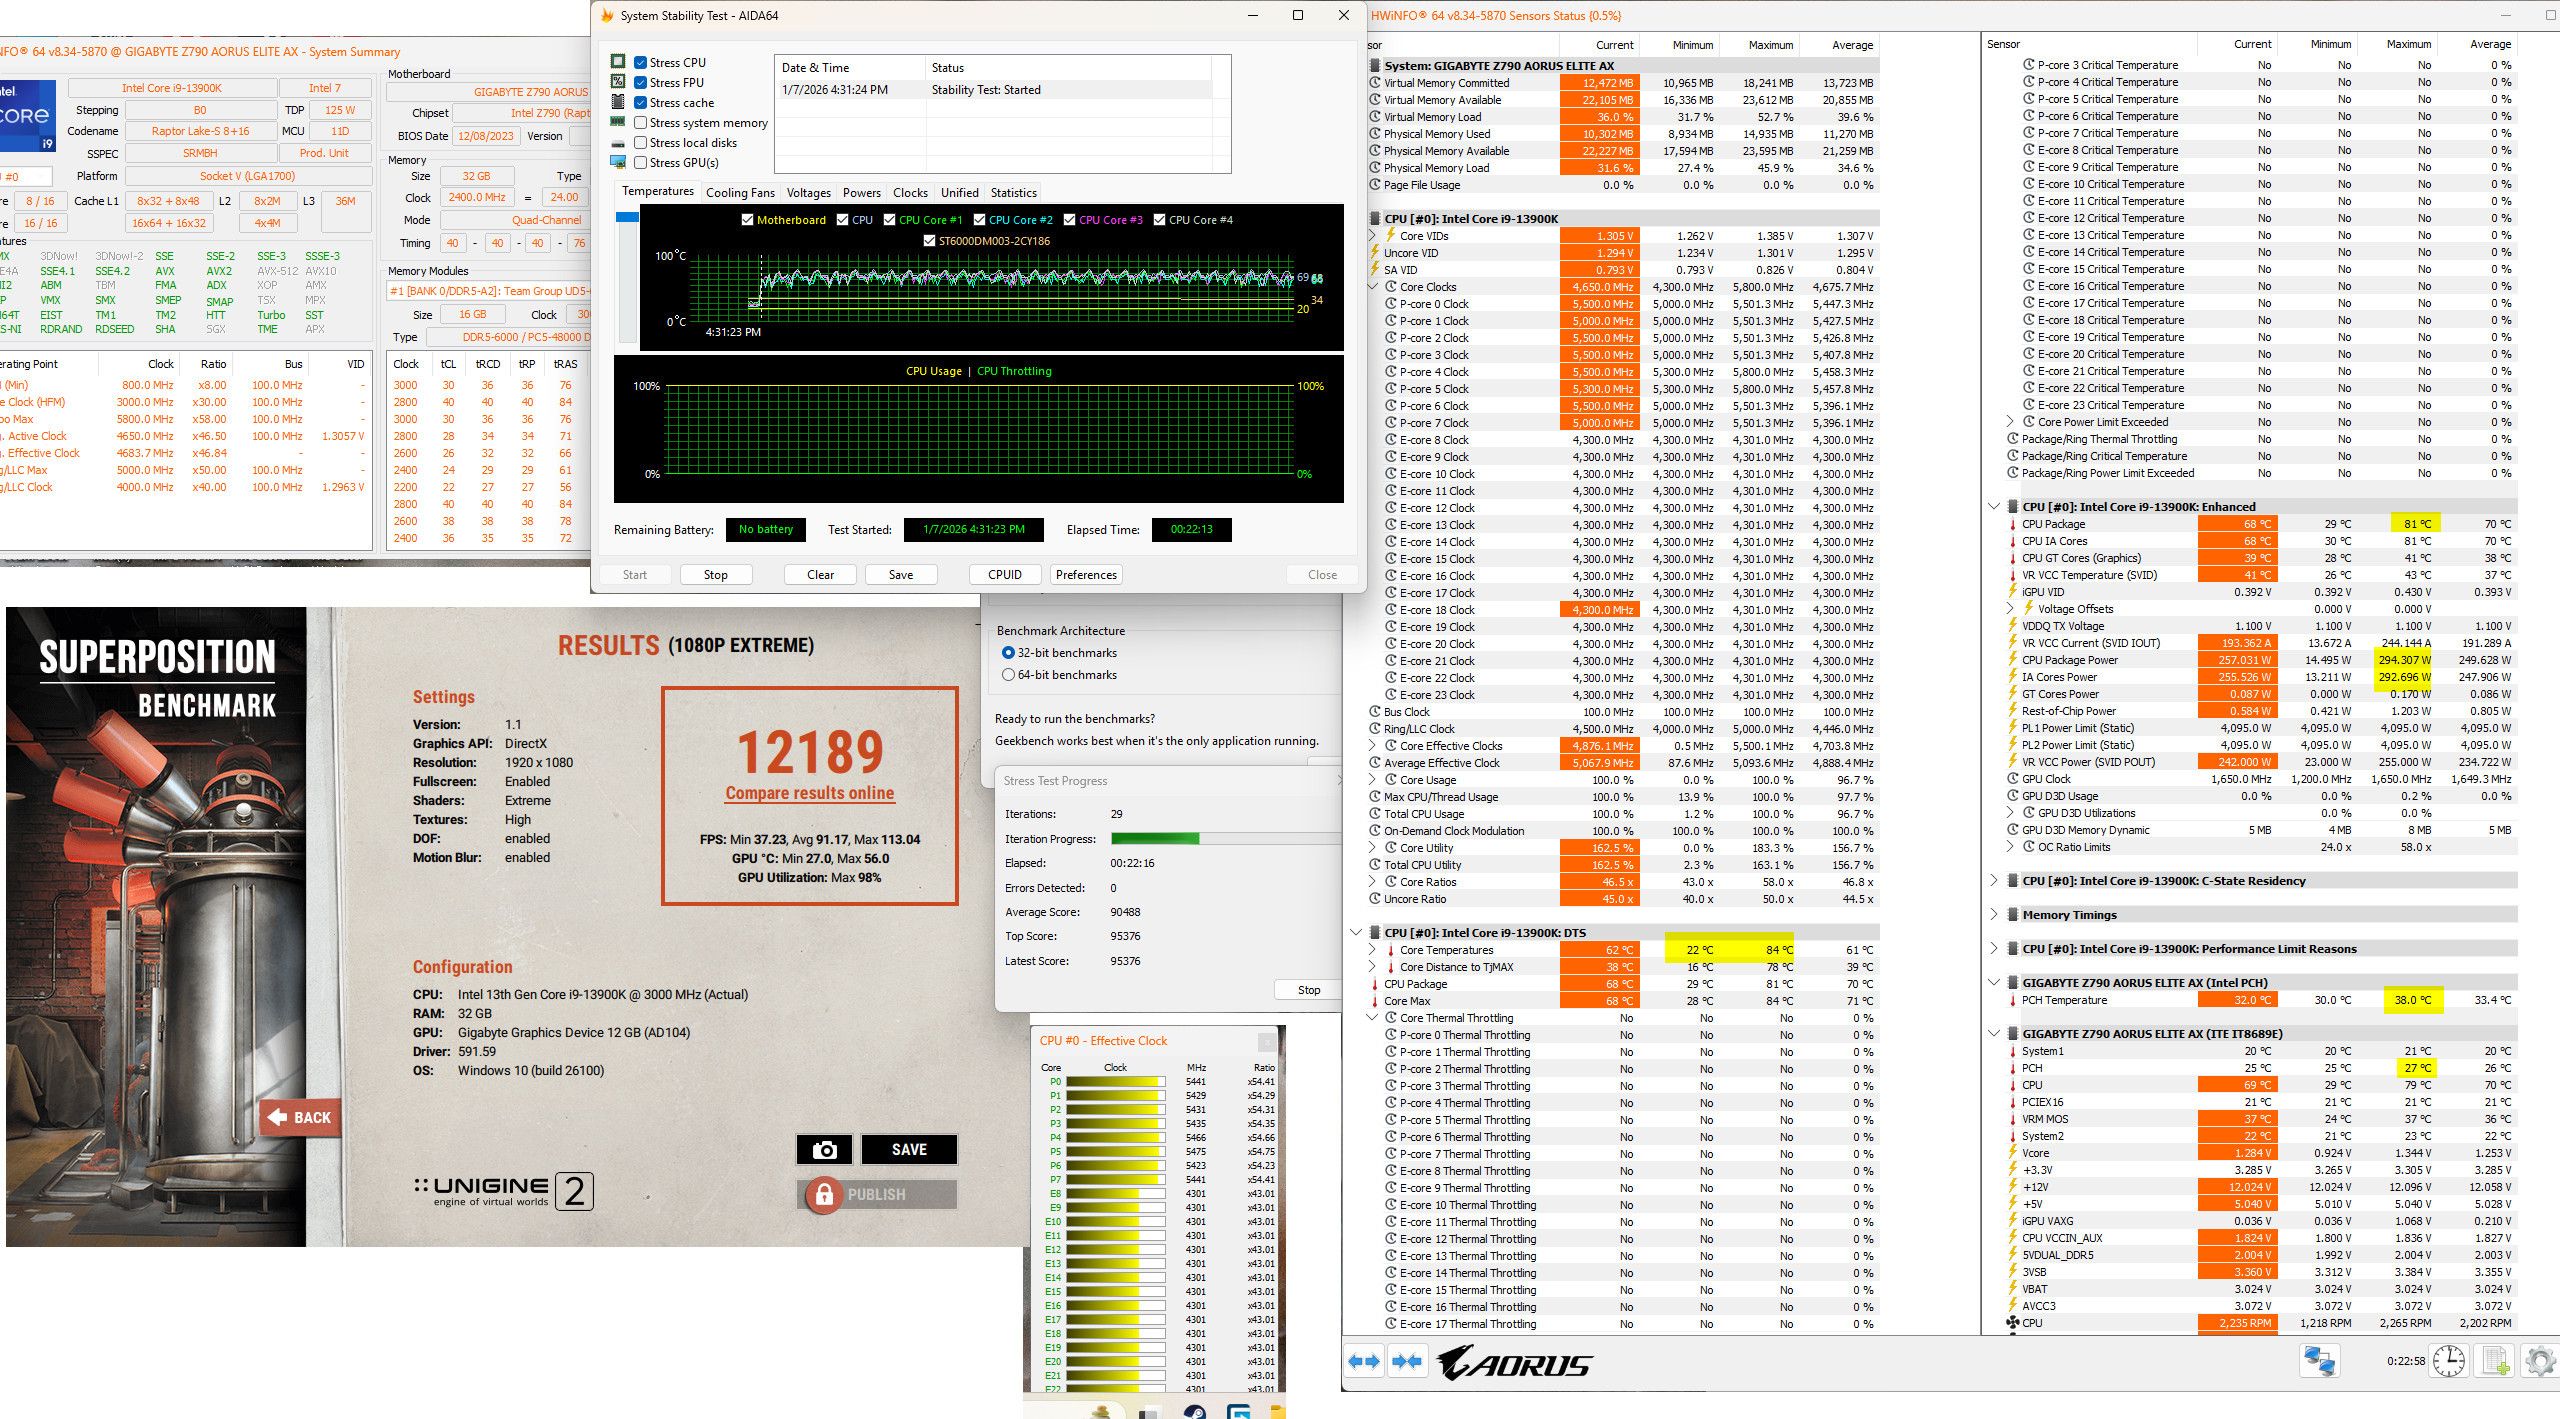Select 64-bit benchmarks radio option
The image size is (2560, 1419).
pyautogui.click(x=1008, y=675)
